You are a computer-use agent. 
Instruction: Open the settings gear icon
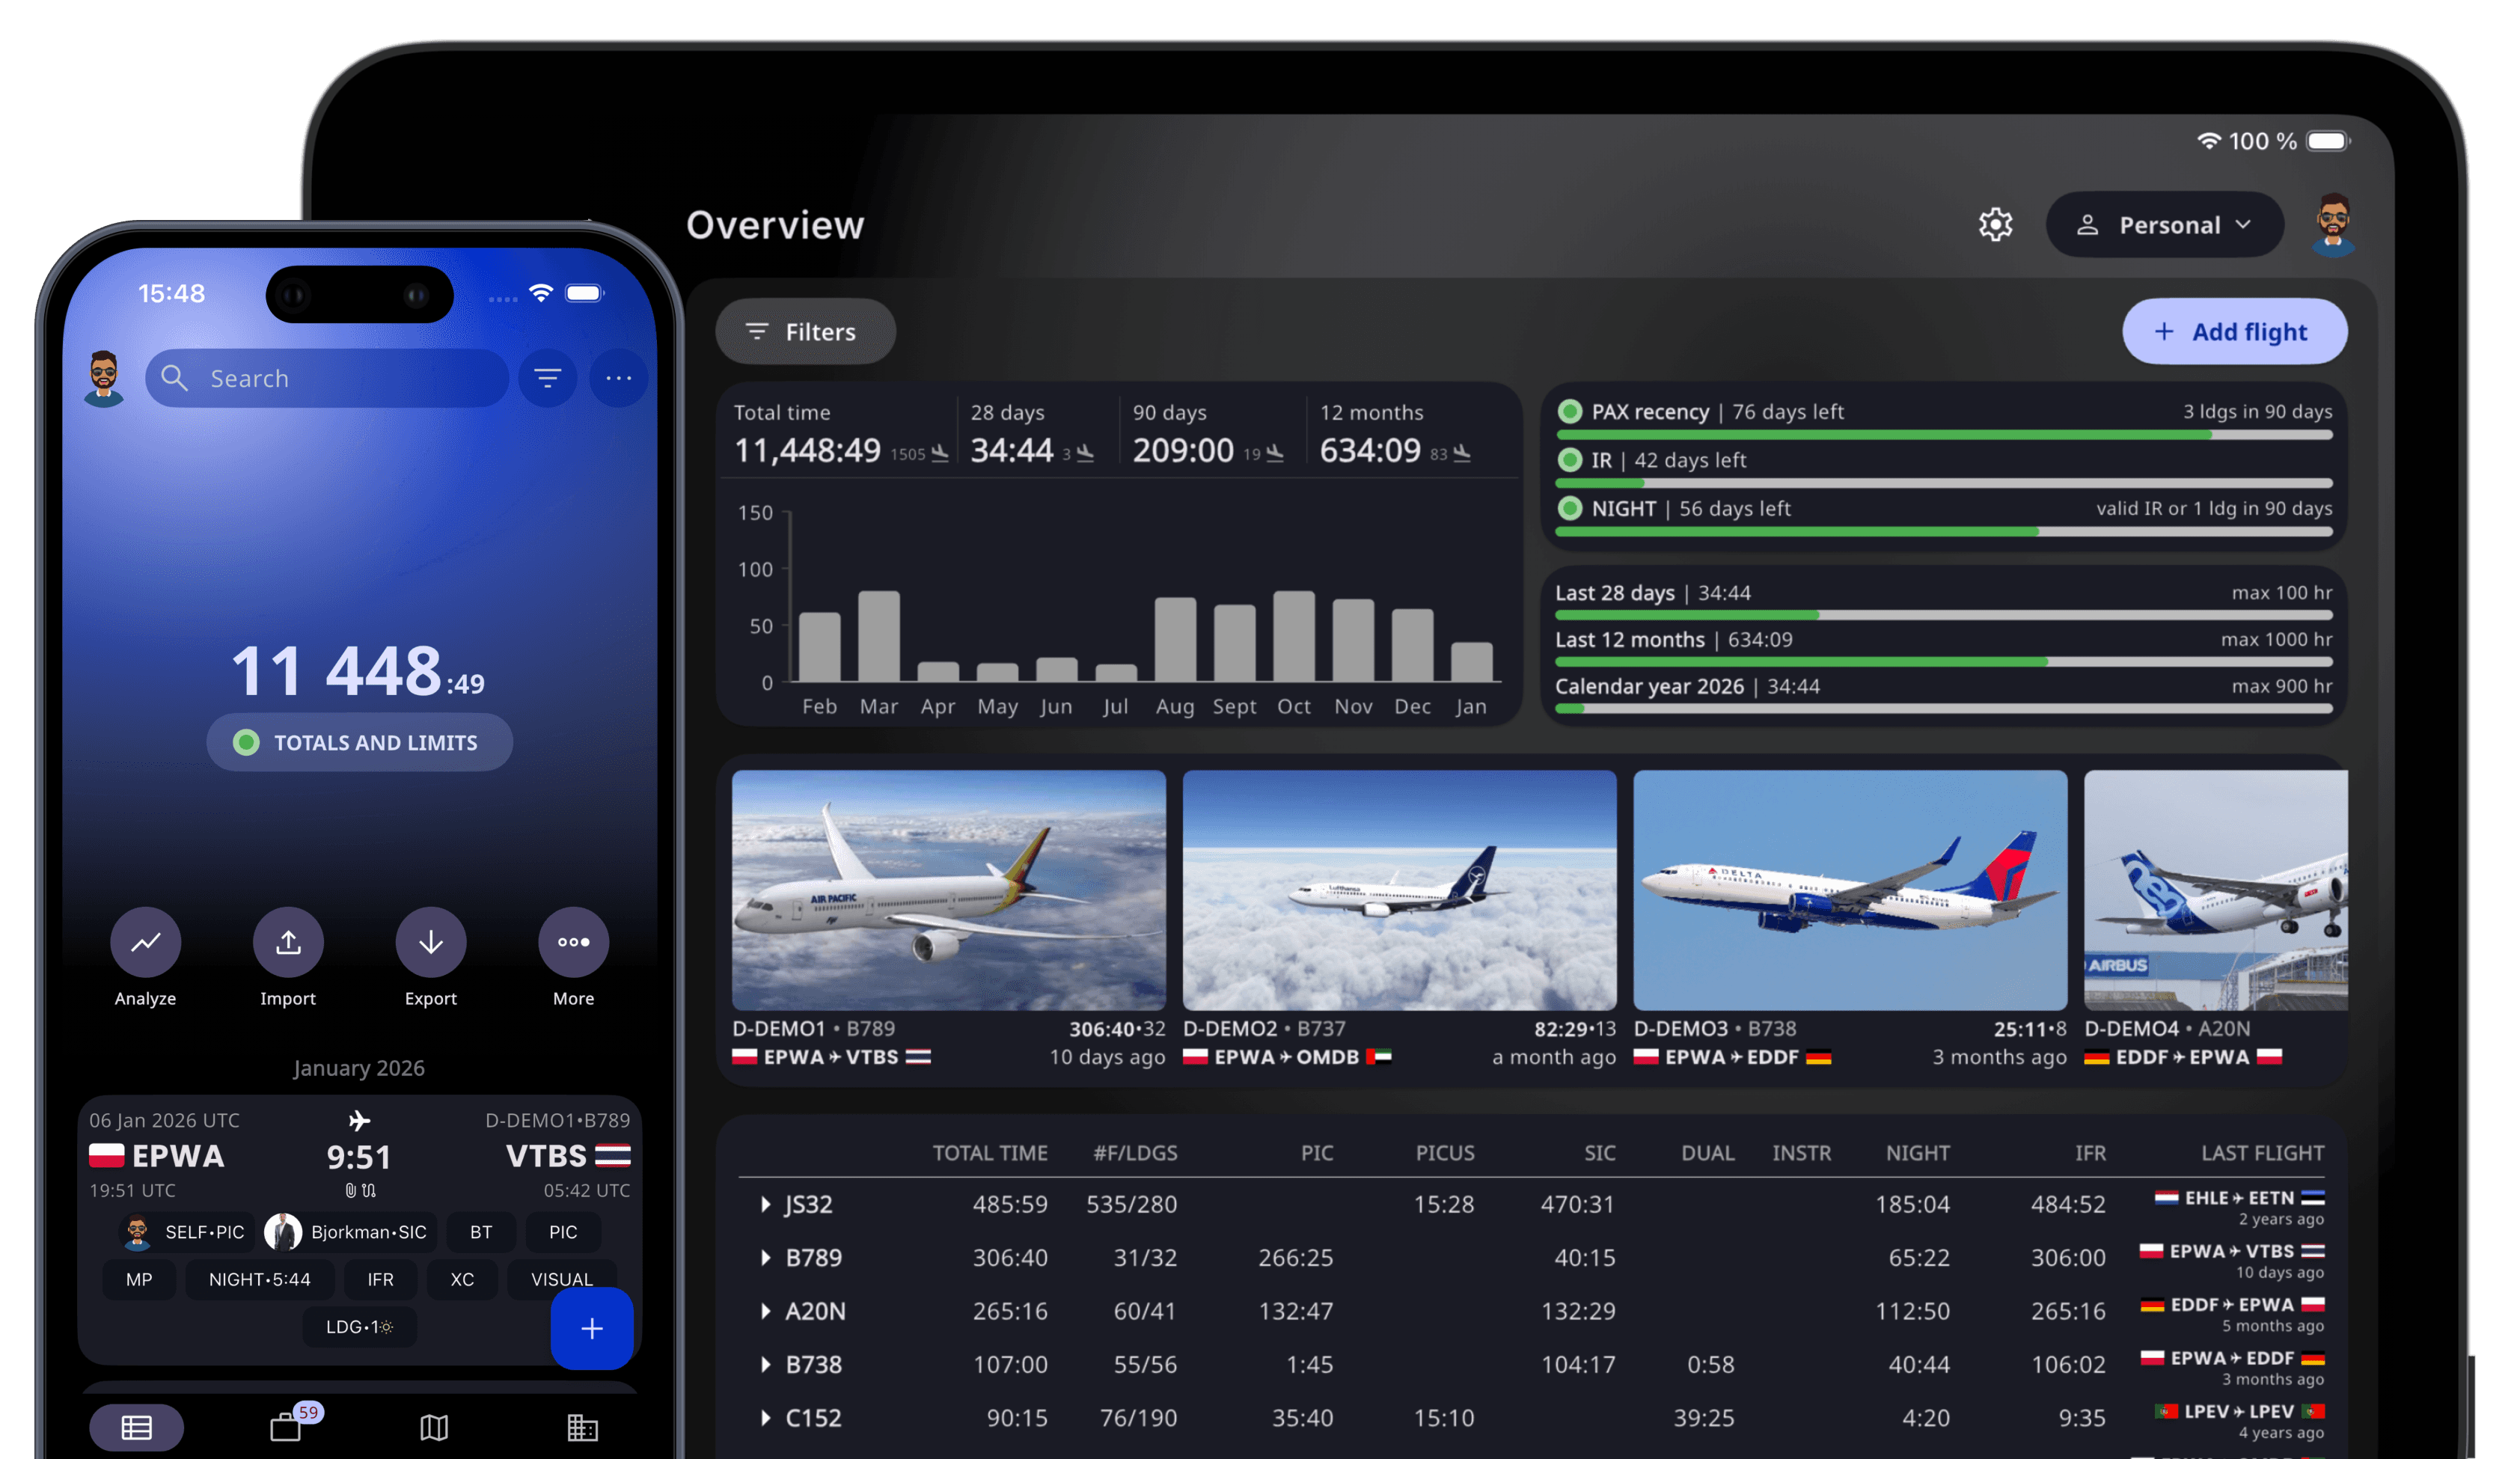[1995, 225]
